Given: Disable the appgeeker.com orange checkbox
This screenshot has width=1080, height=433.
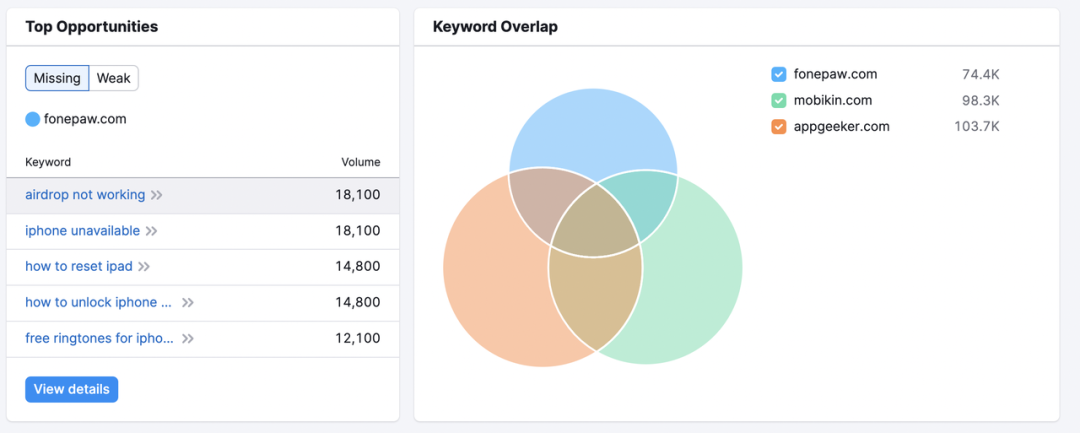Looking at the screenshot, I should 779,126.
